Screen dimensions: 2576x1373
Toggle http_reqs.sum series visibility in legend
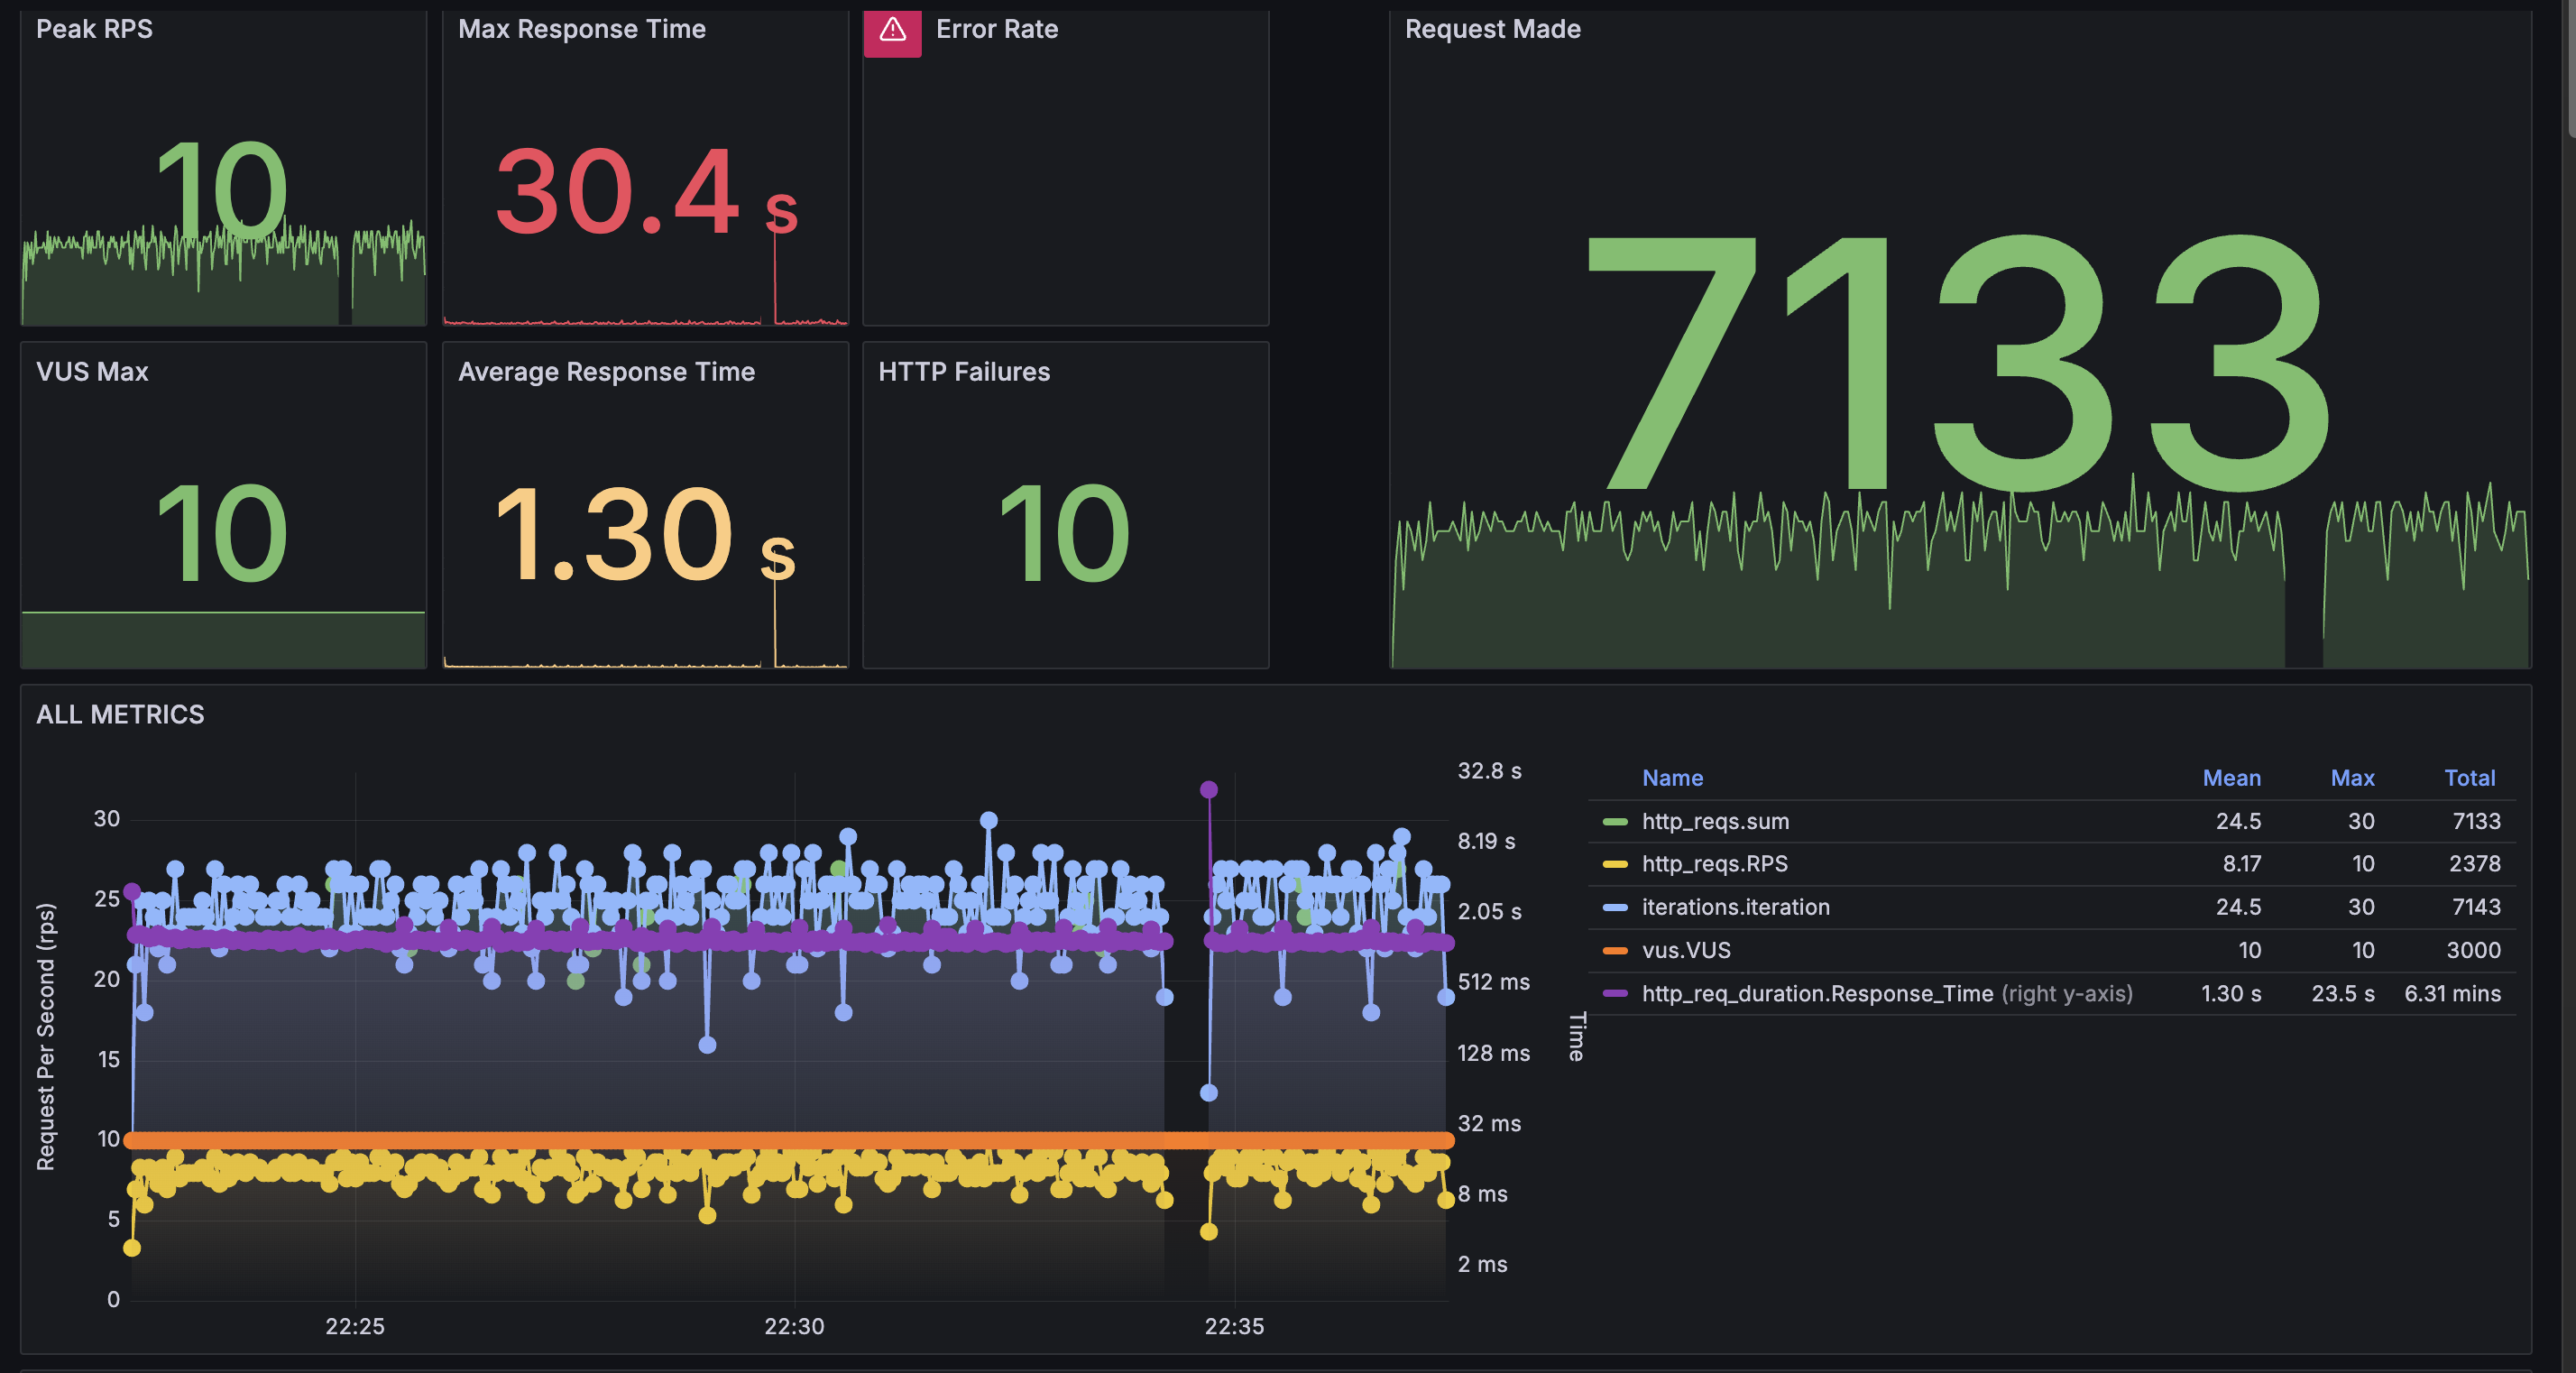point(1715,821)
